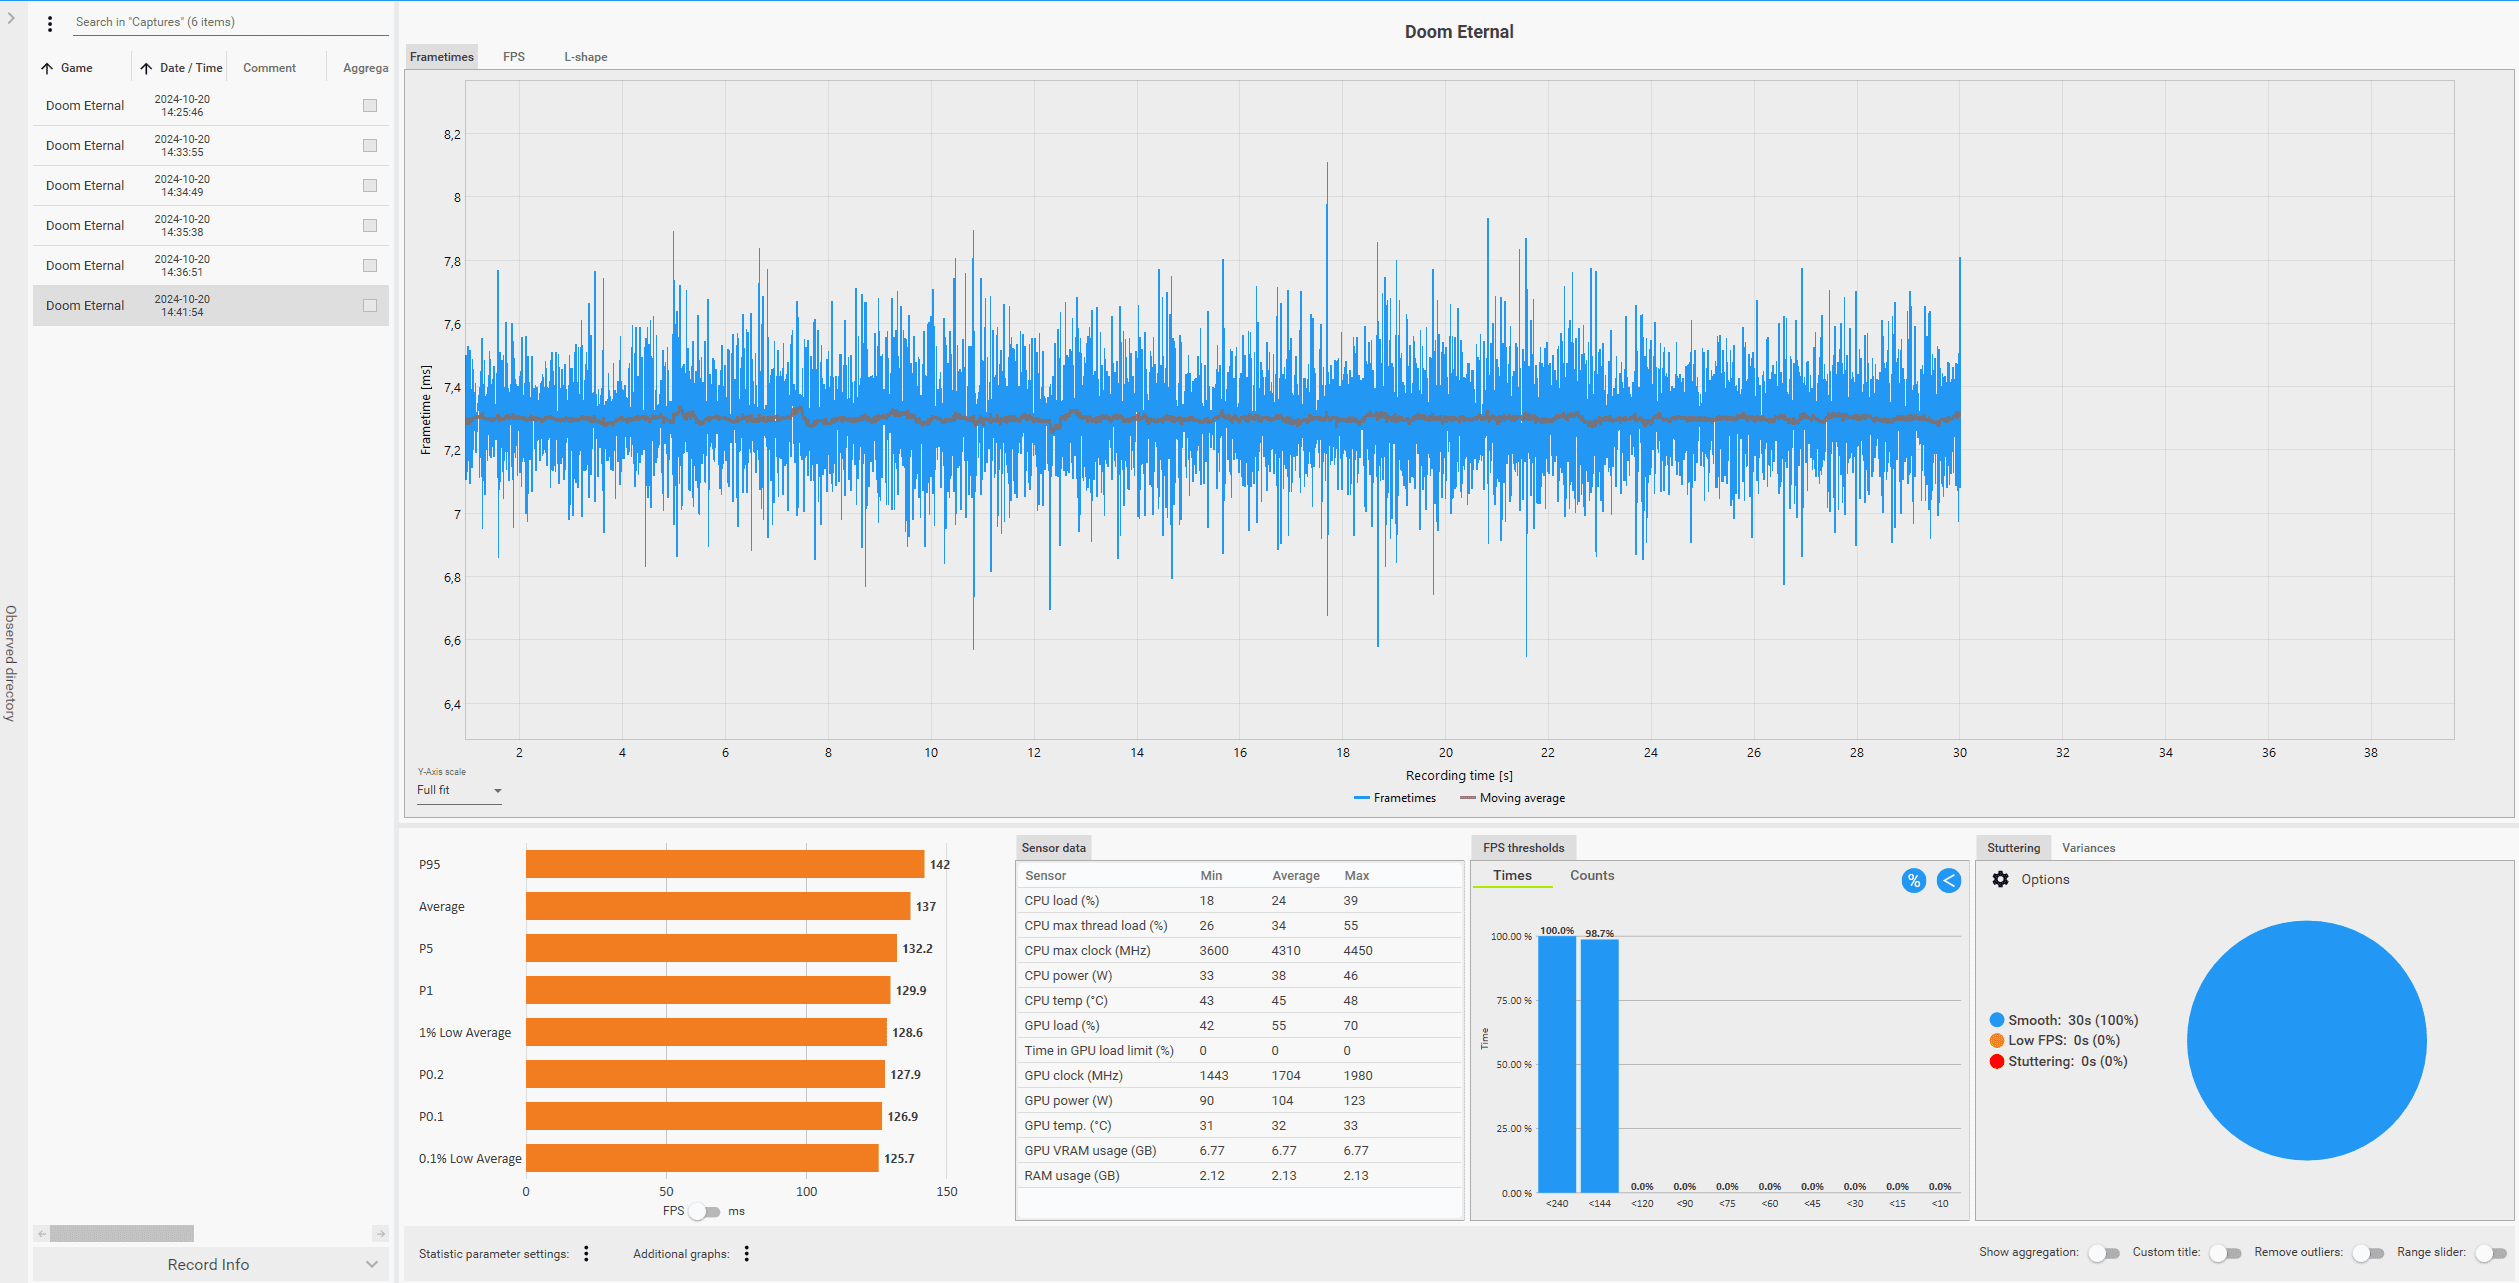Open the Y-Axis scale Full fit dropdown
The width and height of the screenshot is (2519, 1283).
pos(459,790)
